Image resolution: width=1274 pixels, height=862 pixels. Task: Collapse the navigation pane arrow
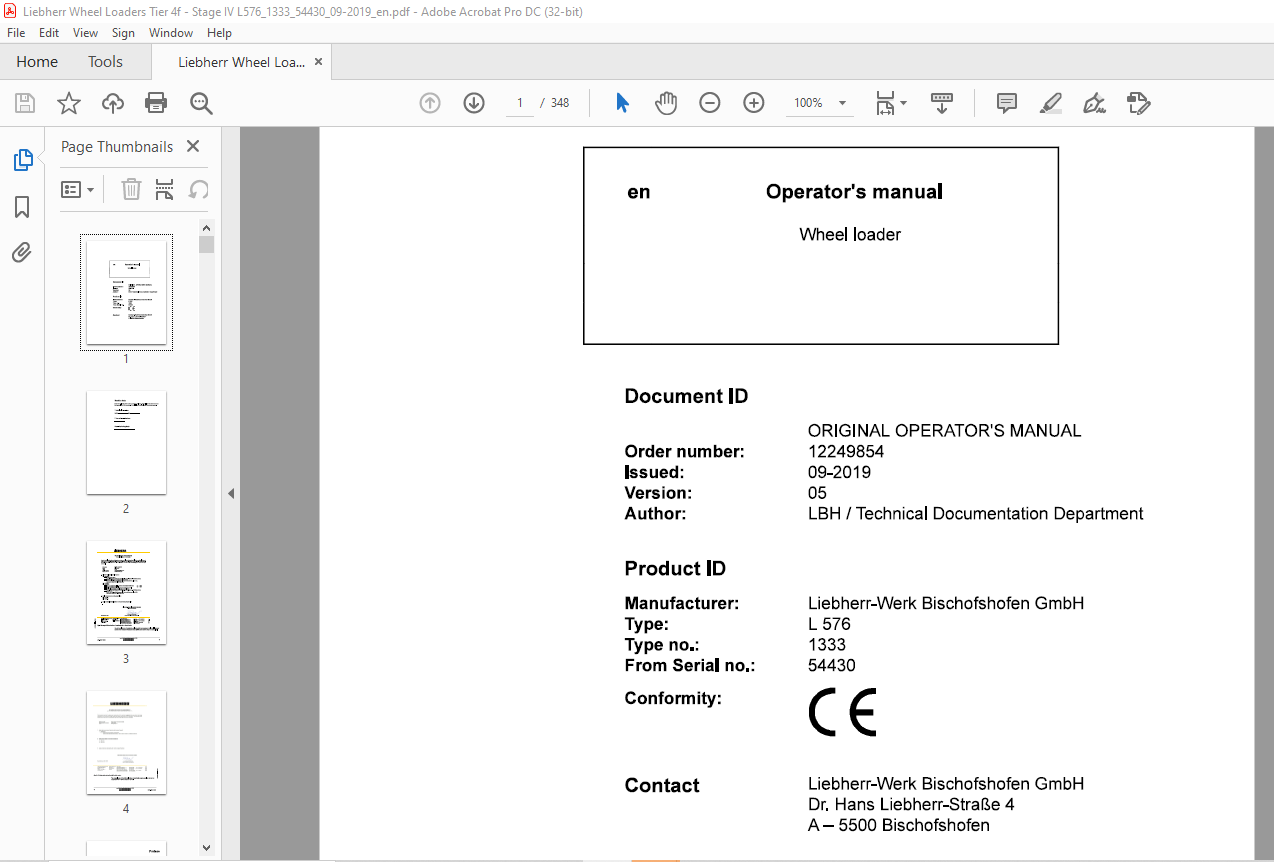click(x=231, y=493)
